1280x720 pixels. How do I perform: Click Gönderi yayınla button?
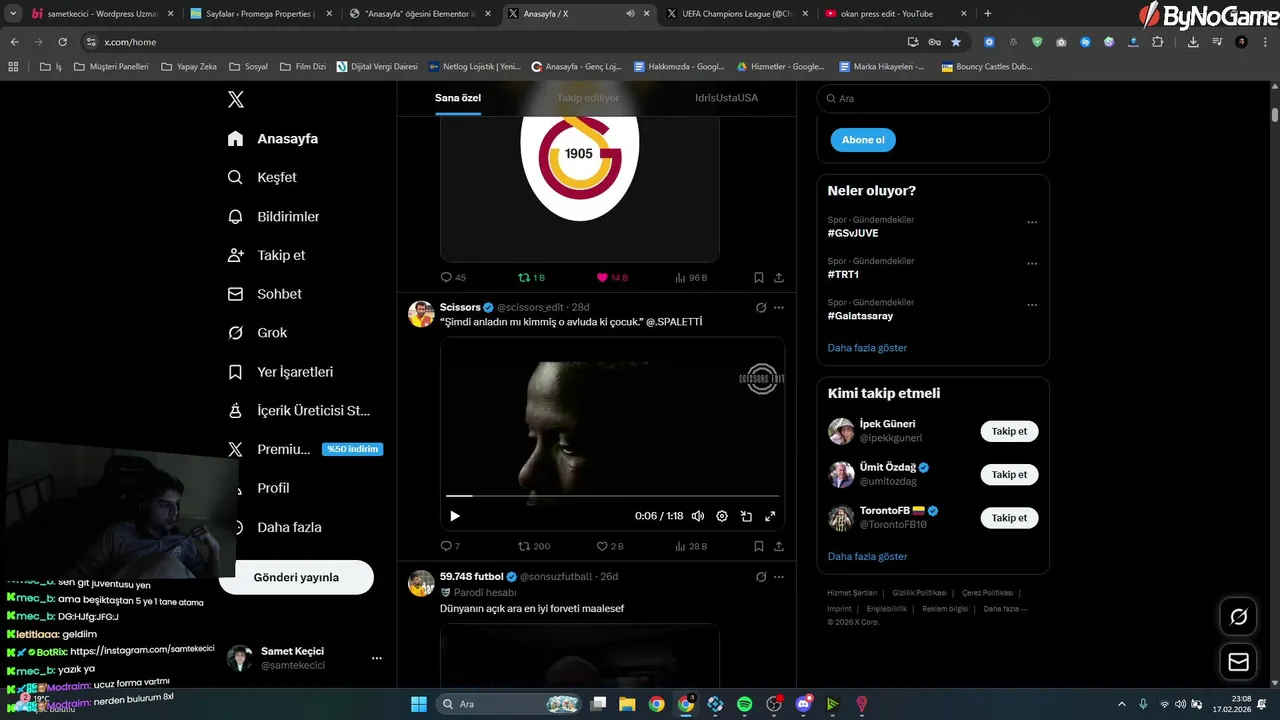pos(296,577)
